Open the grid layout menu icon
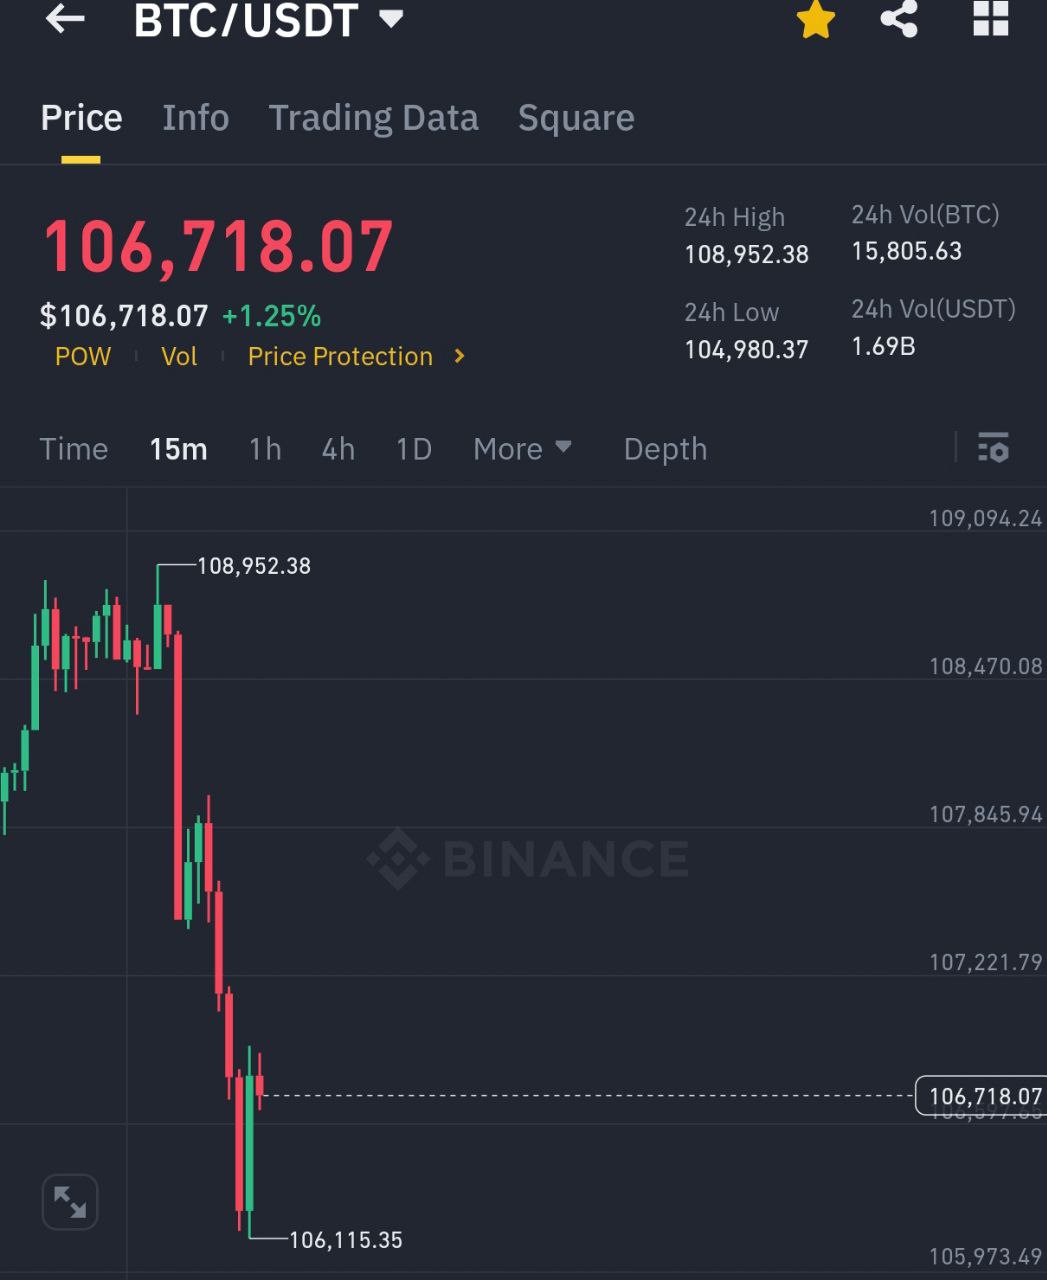The height and width of the screenshot is (1280, 1047). [990, 18]
